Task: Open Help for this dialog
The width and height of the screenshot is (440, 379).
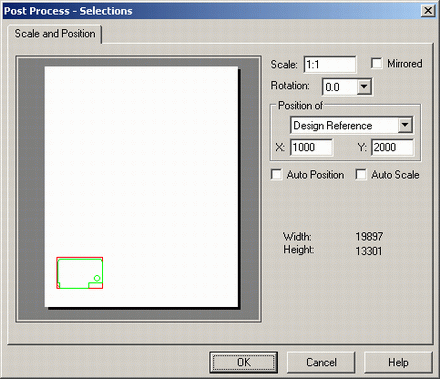Action: (398, 362)
